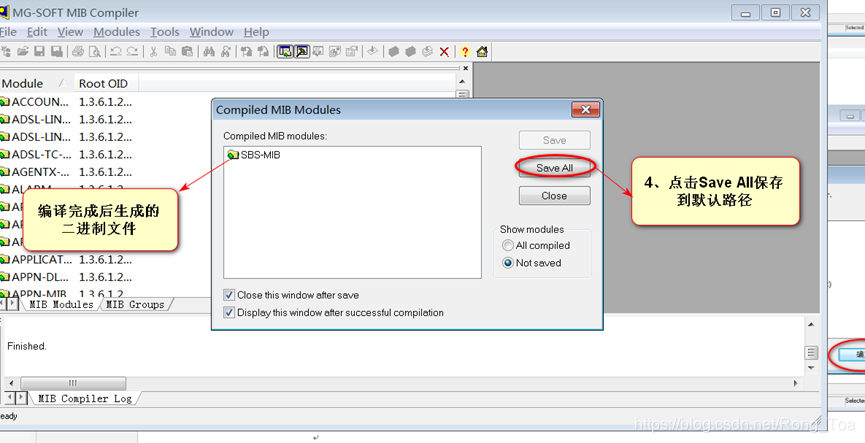Click the Find binoculars icon
The height and width of the screenshot is (443, 865).
pyautogui.click(x=209, y=51)
